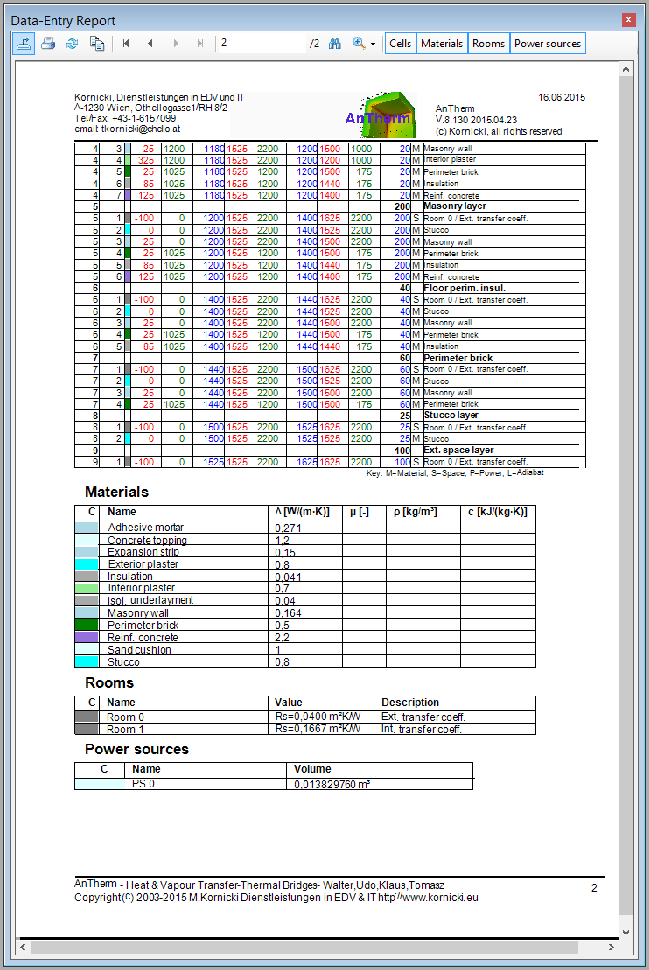Go to the previous page
The height and width of the screenshot is (970, 649).
pos(150,43)
